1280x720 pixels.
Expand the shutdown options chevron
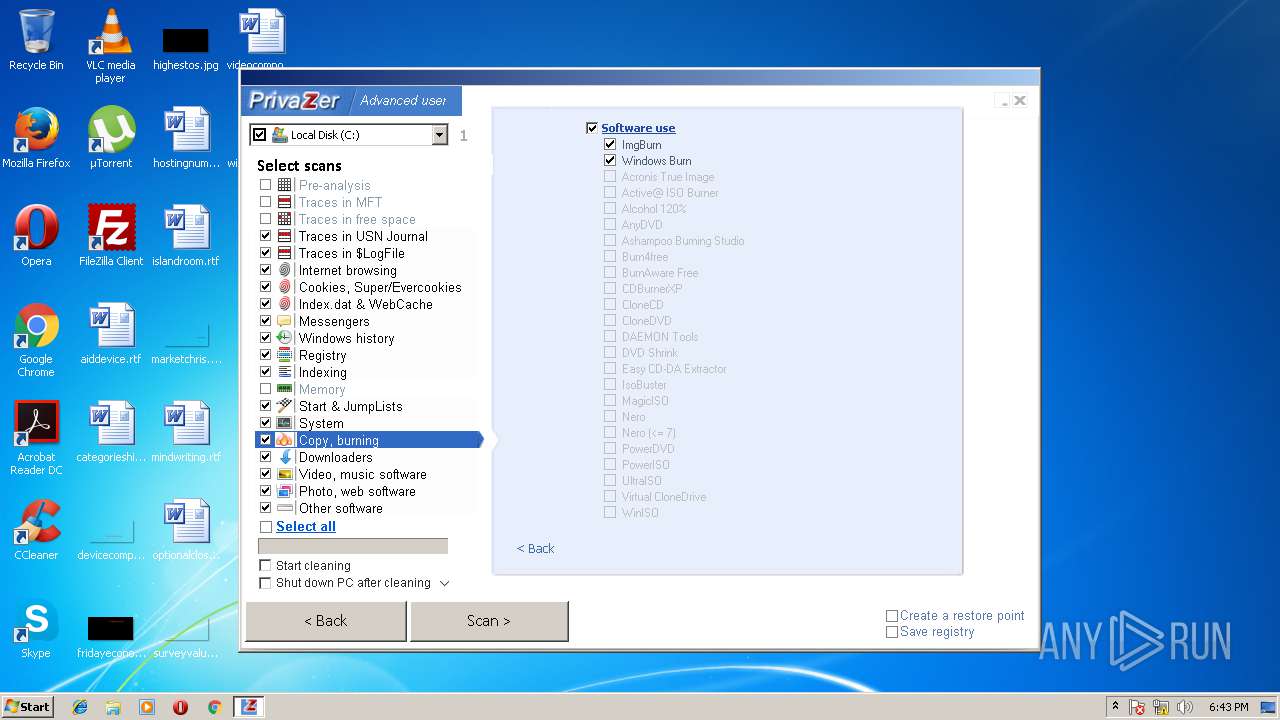[x=444, y=583]
